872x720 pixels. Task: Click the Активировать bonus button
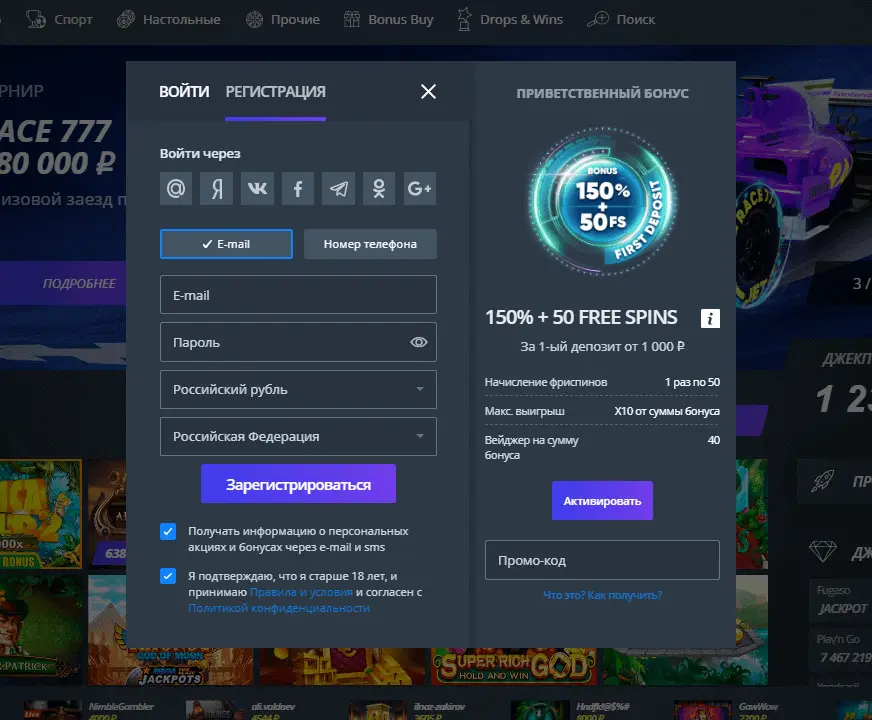(602, 501)
